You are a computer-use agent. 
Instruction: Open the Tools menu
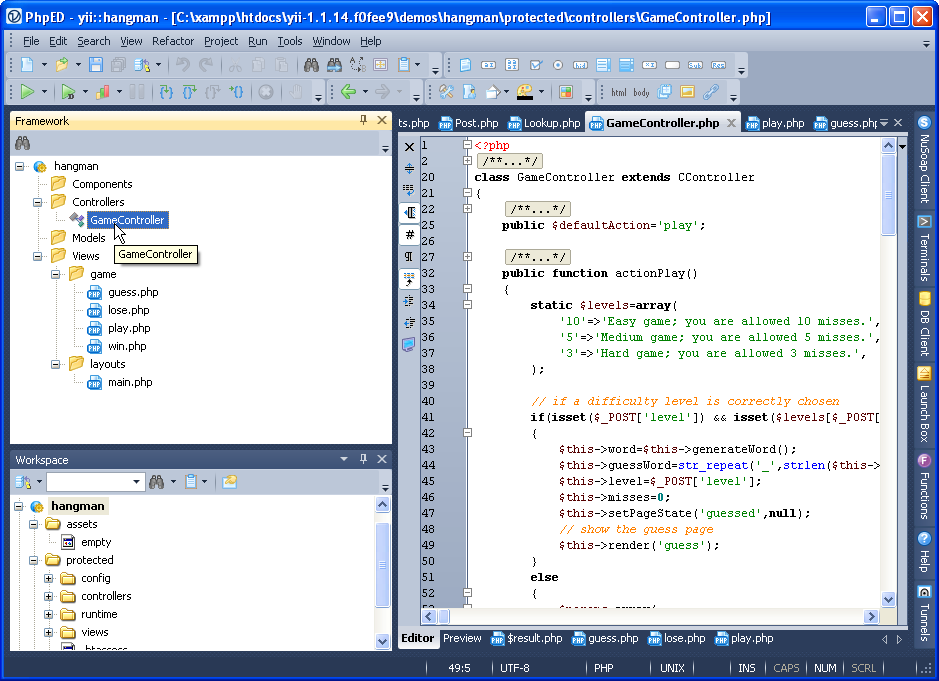pyautogui.click(x=290, y=41)
